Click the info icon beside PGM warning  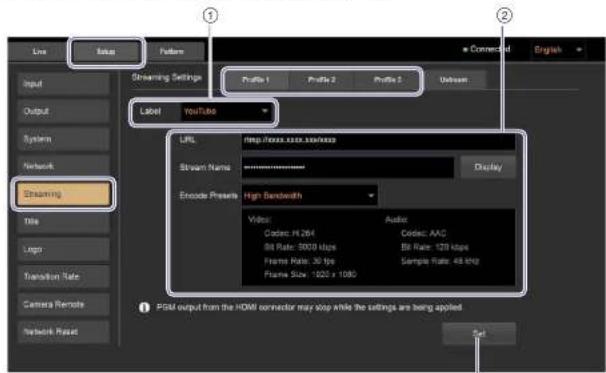tap(144, 308)
